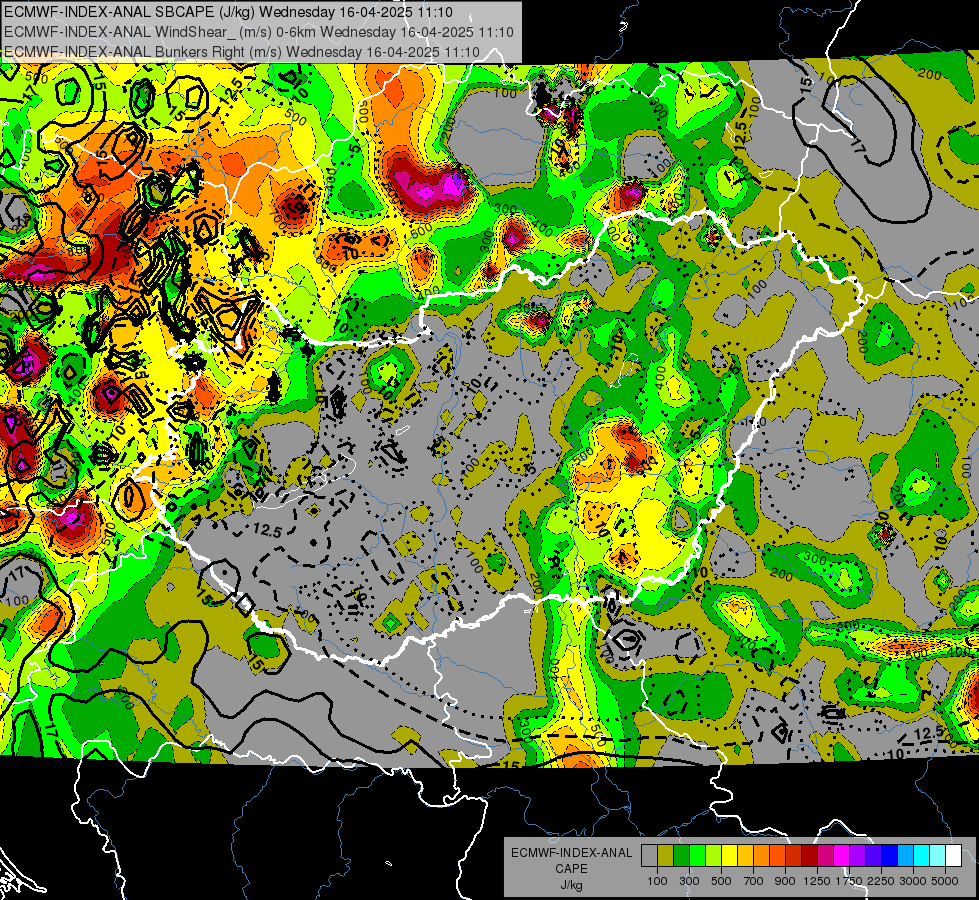Click the legend label 100
The height and width of the screenshot is (900, 979).
pyautogui.click(x=657, y=881)
